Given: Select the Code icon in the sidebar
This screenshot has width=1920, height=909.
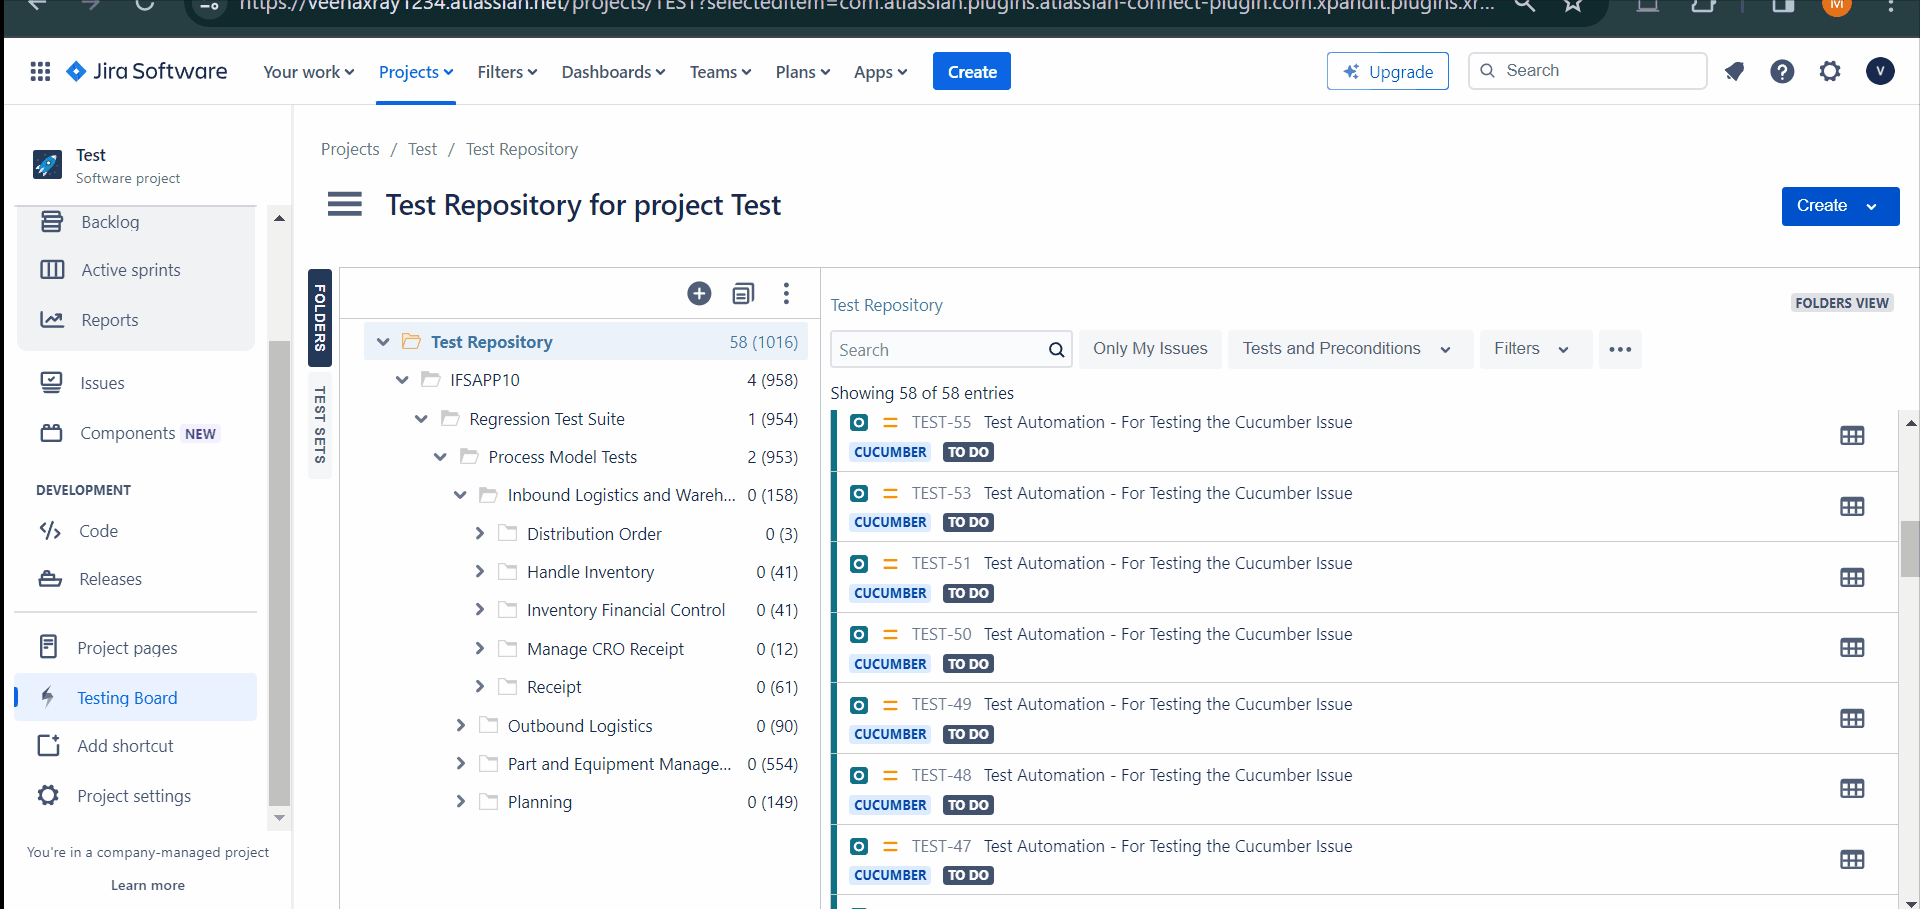Looking at the screenshot, I should [51, 530].
